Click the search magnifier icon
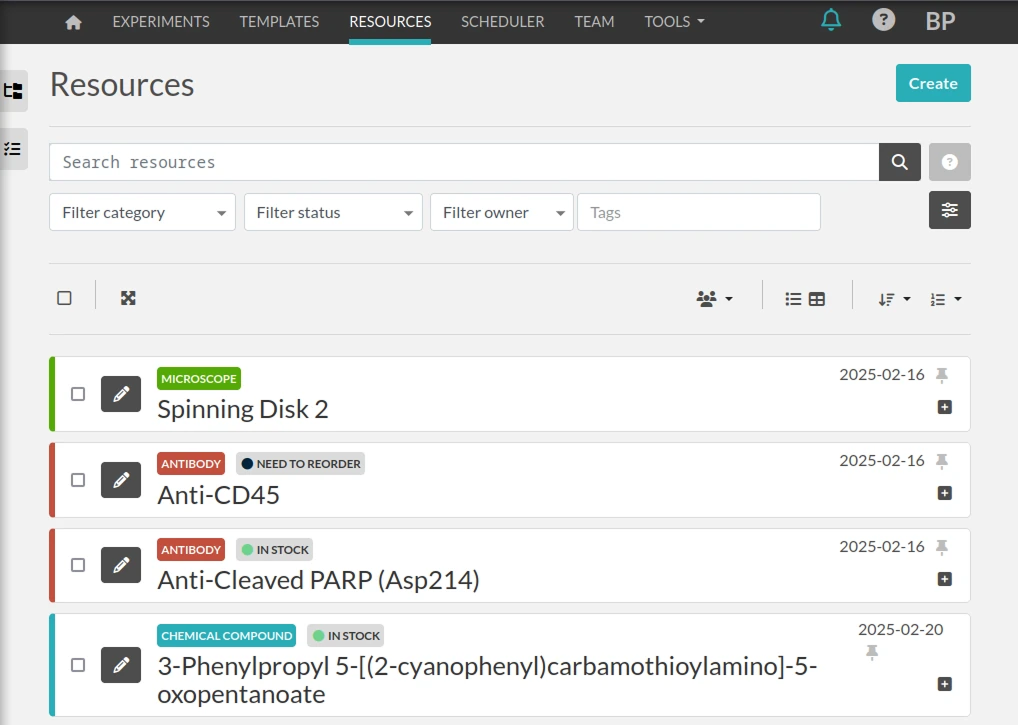The image size is (1018, 725). [899, 161]
